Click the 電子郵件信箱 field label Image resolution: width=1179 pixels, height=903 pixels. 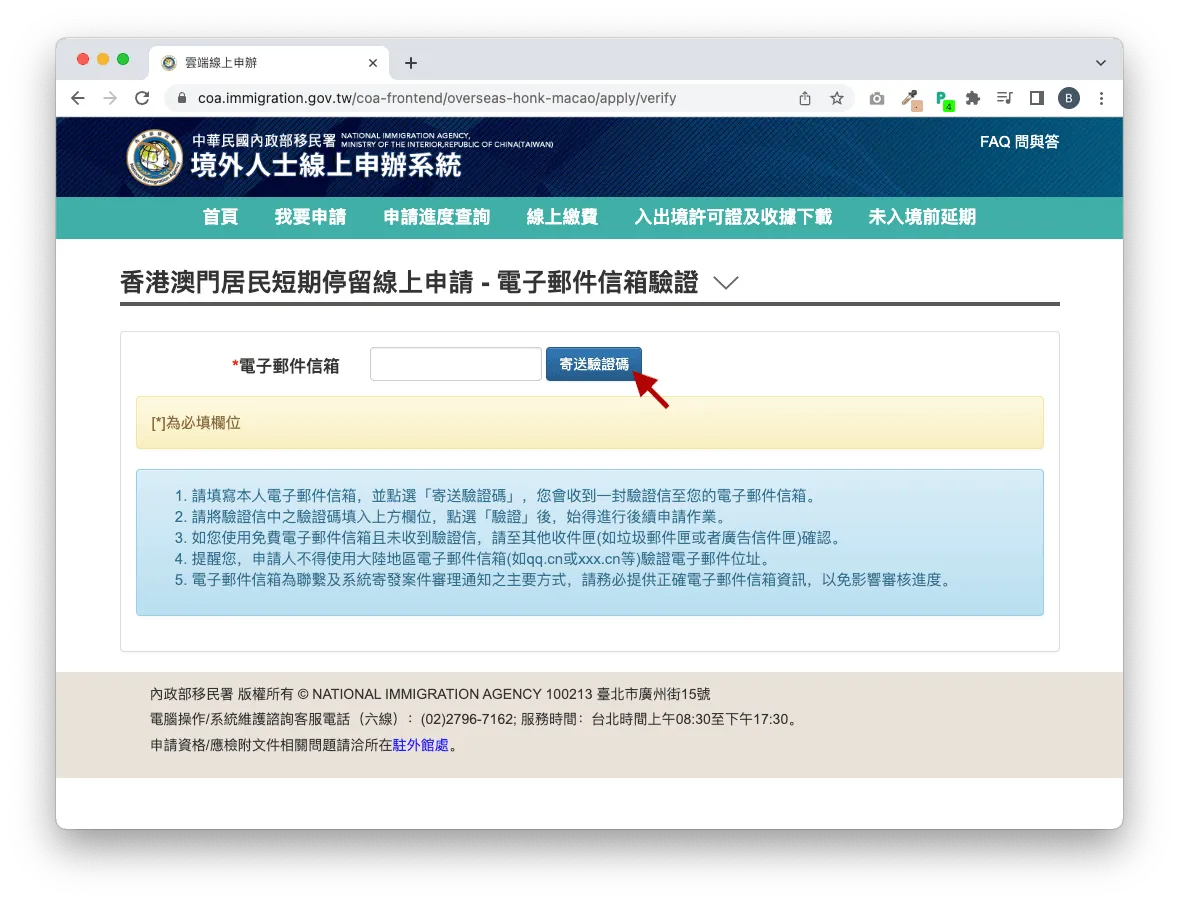click(286, 366)
